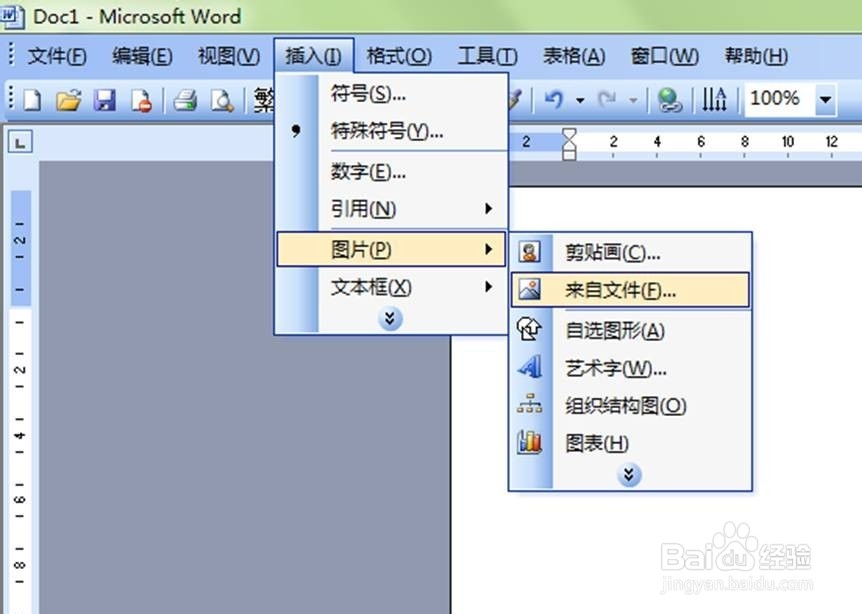This screenshot has height=614, width=862.
Task: Click the Insert Hyperlink globe icon
Action: 669,100
